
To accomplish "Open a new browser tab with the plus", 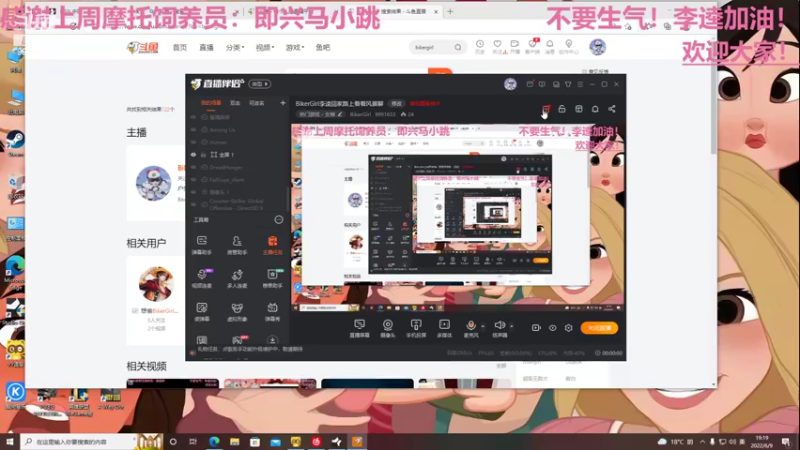I will (x=450, y=11).
